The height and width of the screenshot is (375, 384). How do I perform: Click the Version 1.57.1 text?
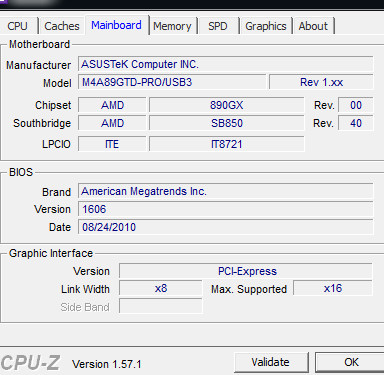pyautogui.click(x=107, y=364)
